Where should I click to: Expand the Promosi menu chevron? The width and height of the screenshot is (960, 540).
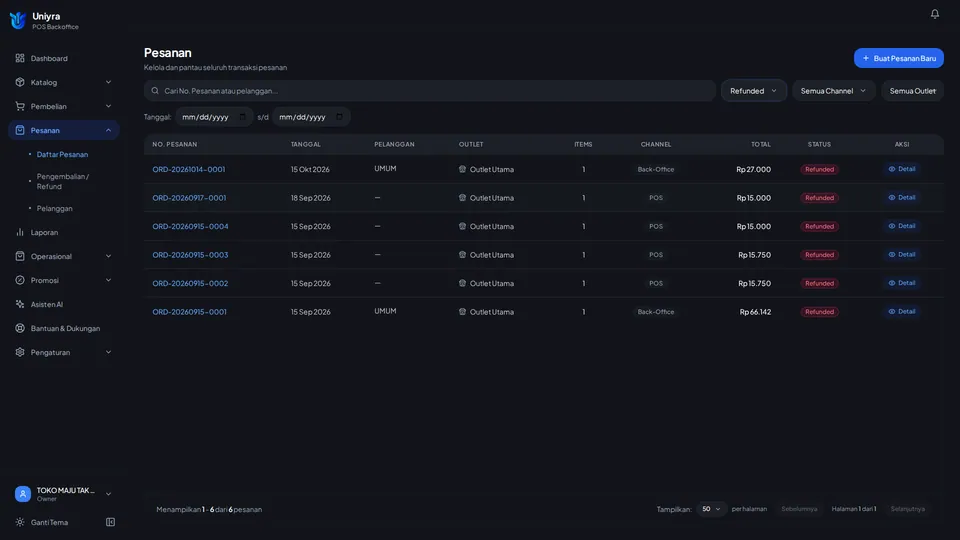click(x=108, y=280)
